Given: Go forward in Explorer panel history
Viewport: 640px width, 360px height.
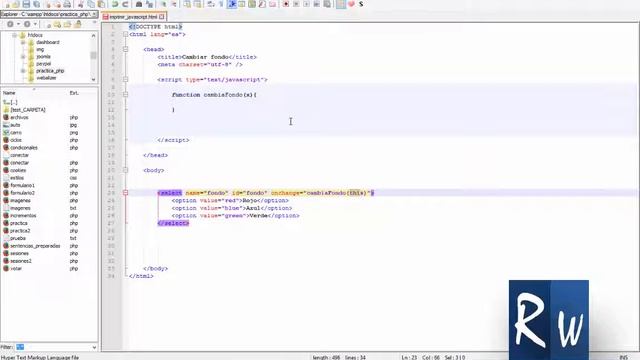Looking at the screenshot, I should (27, 24).
